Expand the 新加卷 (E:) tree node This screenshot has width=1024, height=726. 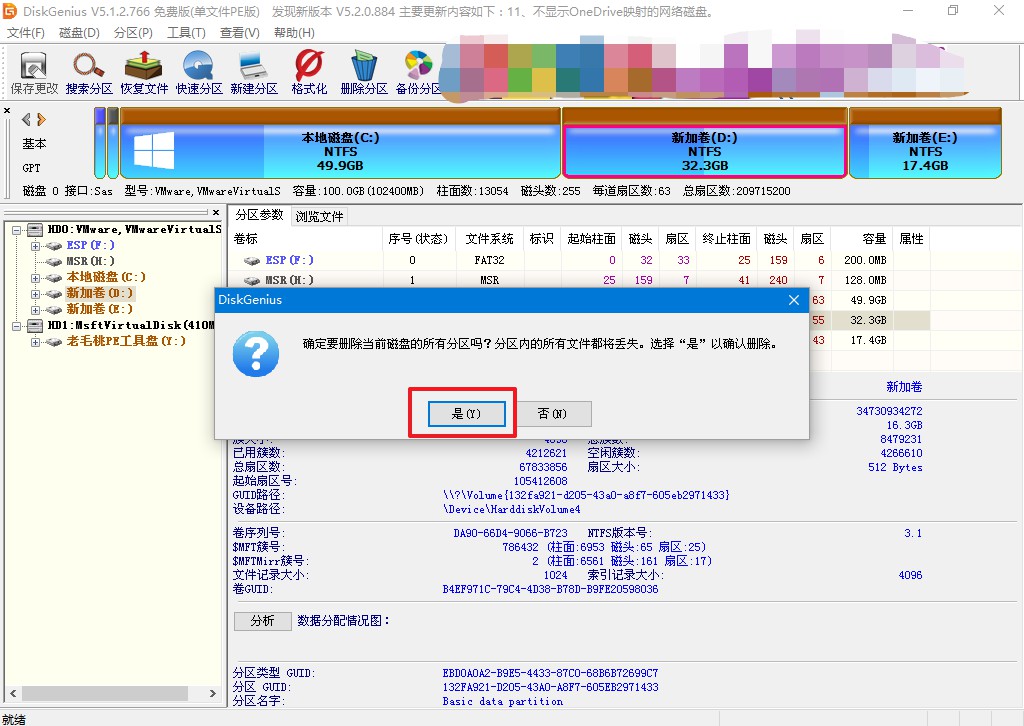point(35,309)
